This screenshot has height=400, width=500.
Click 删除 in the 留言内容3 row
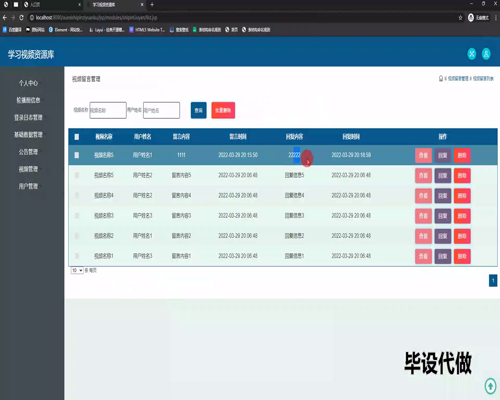tap(462, 216)
